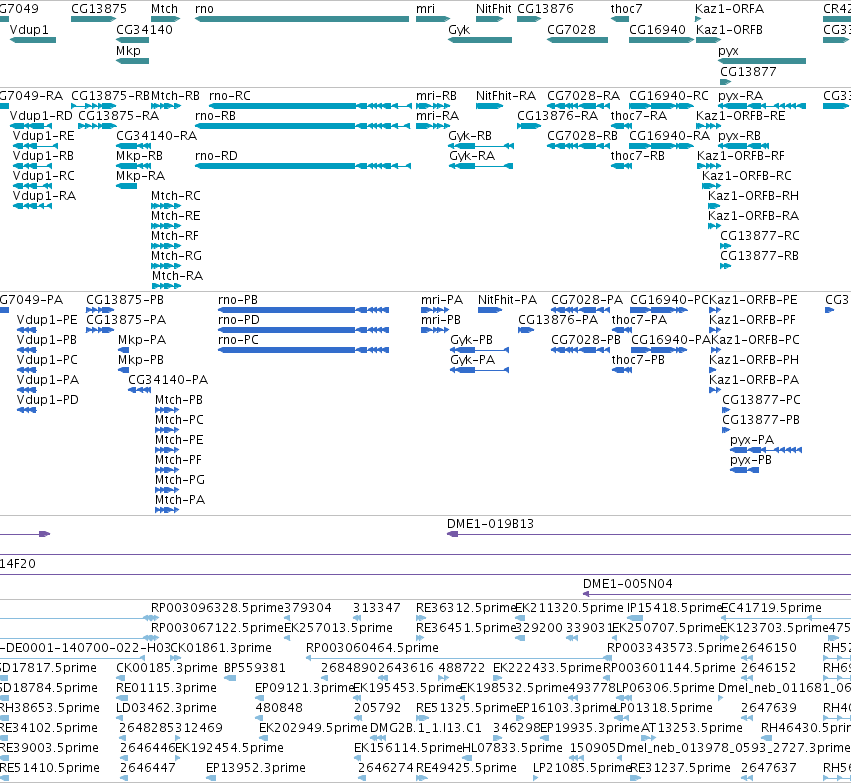Click the pyx-PA protein label
The image size is (851, 783).
pyautogui.click(x=752, y=440)
